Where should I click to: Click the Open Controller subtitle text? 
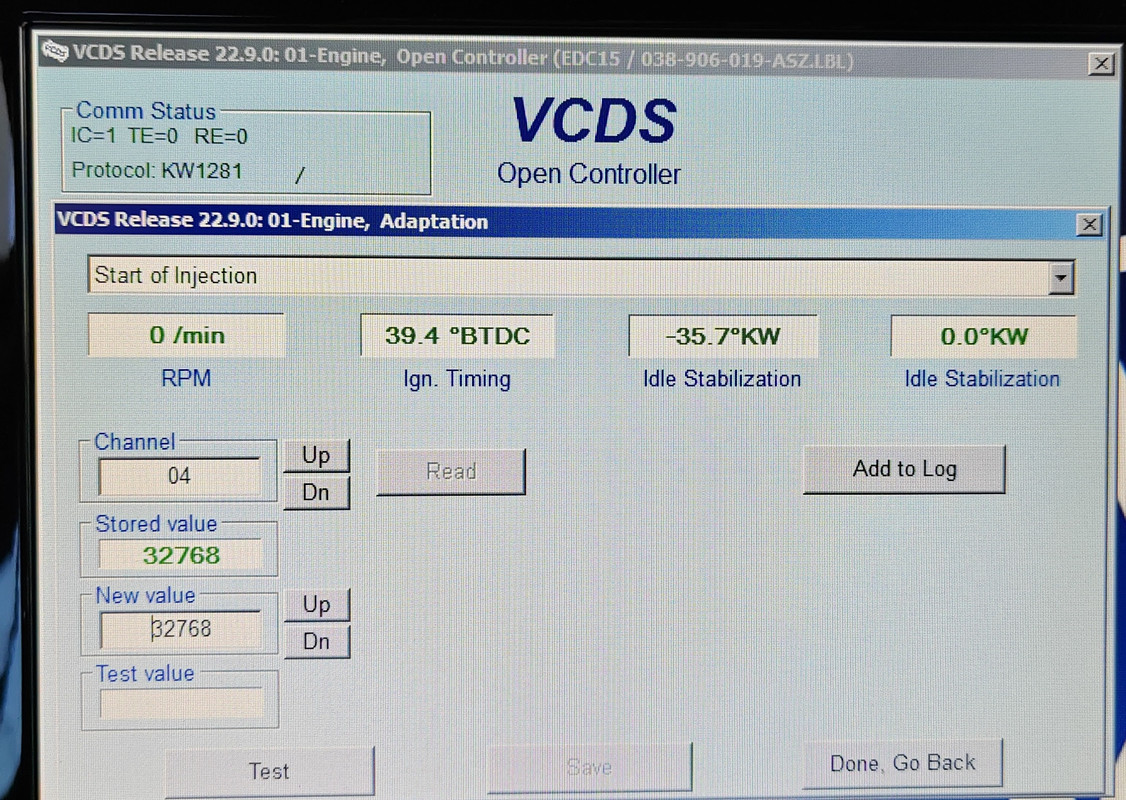coord(589,174)
